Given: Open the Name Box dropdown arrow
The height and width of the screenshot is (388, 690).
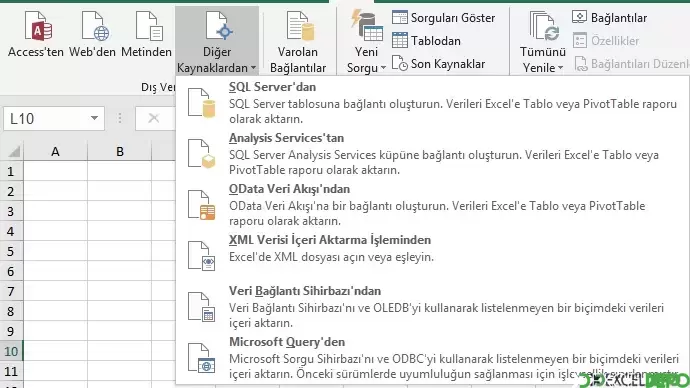Looking at the screenshot, I should [94, 118].
